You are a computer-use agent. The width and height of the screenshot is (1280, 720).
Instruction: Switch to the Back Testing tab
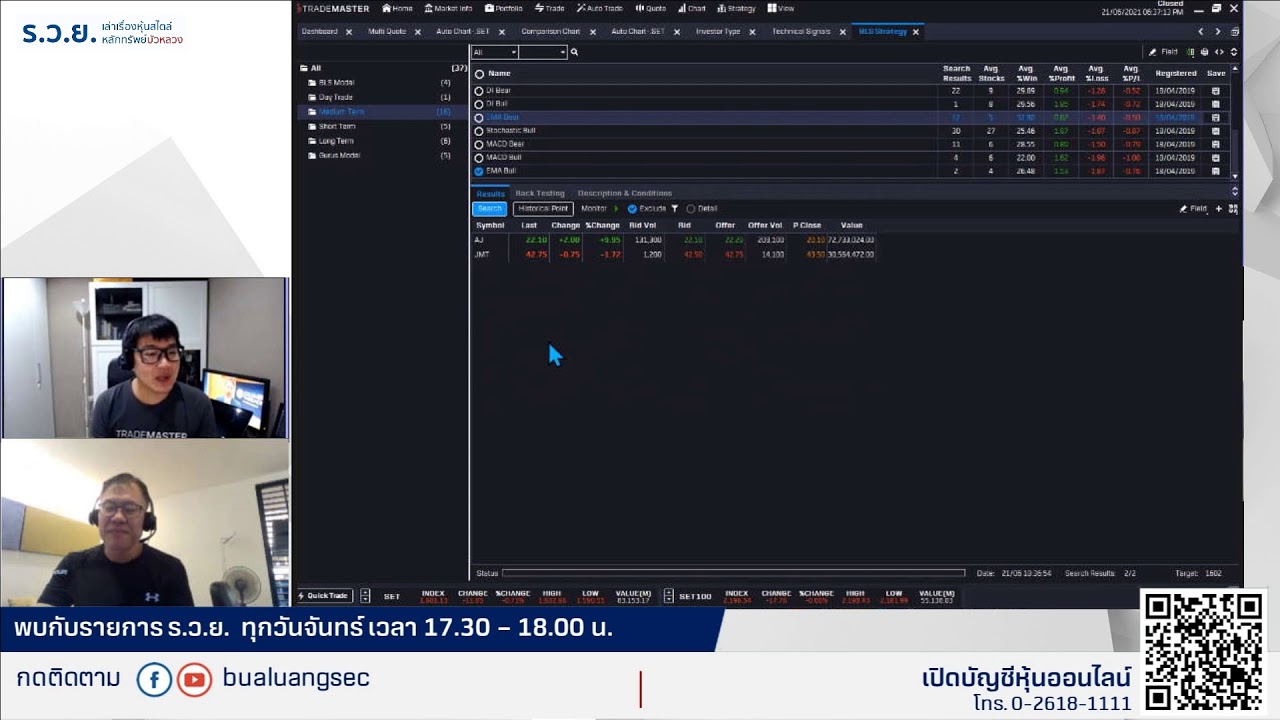(x=540, y=193)
